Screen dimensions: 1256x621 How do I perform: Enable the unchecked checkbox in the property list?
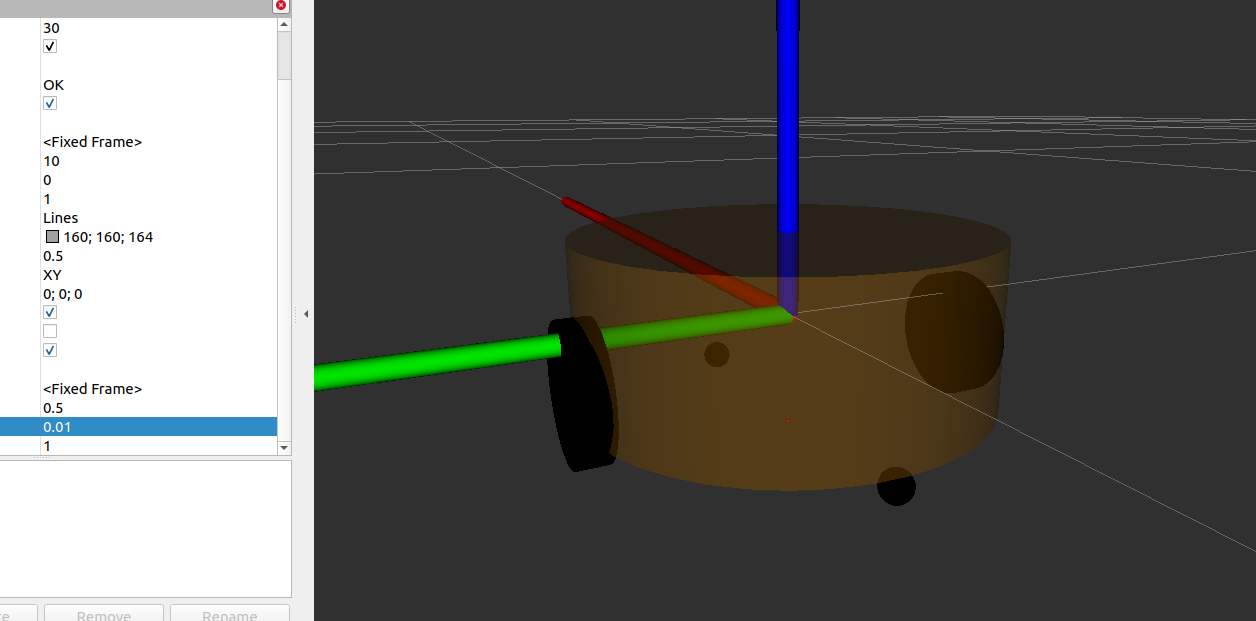50,331
